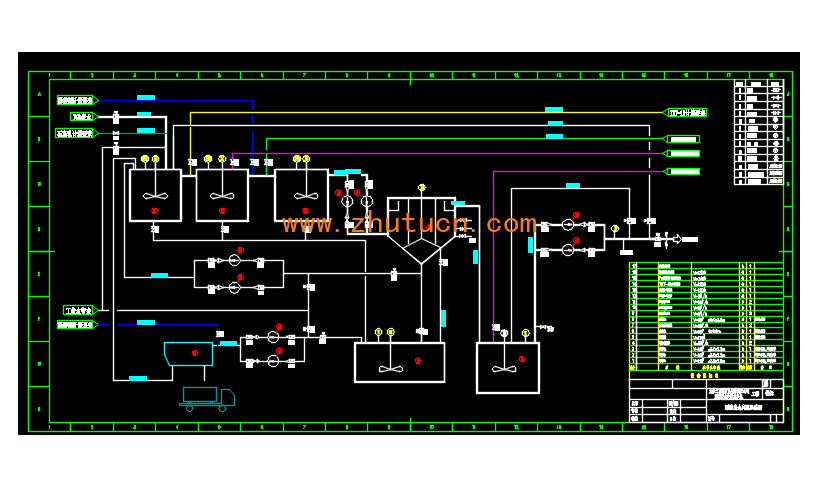Screen dimensions: 818x488
Task: Select the rightmost of the three mixing tanks
Action: click(301, 195)
